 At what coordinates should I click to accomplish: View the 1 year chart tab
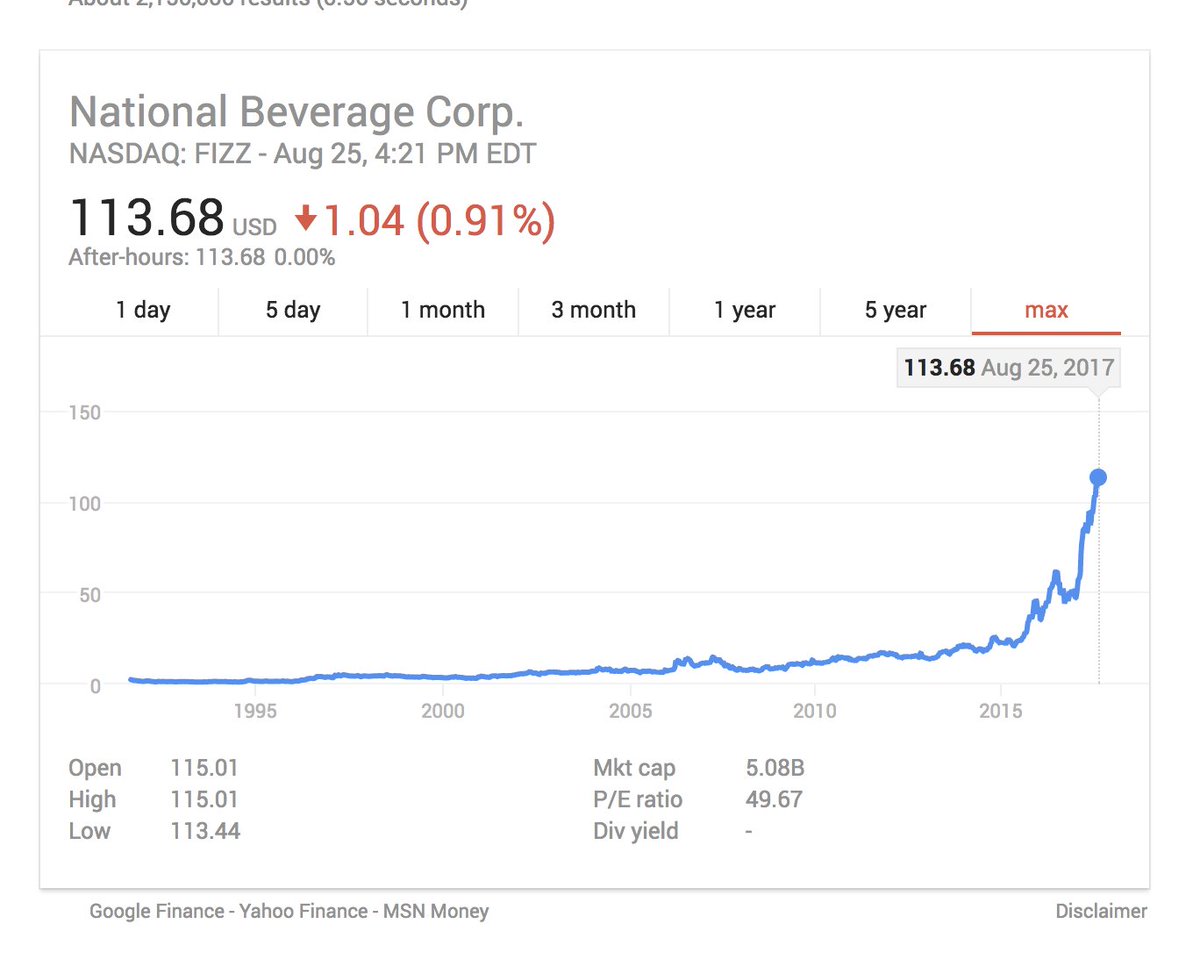[745, 310]
